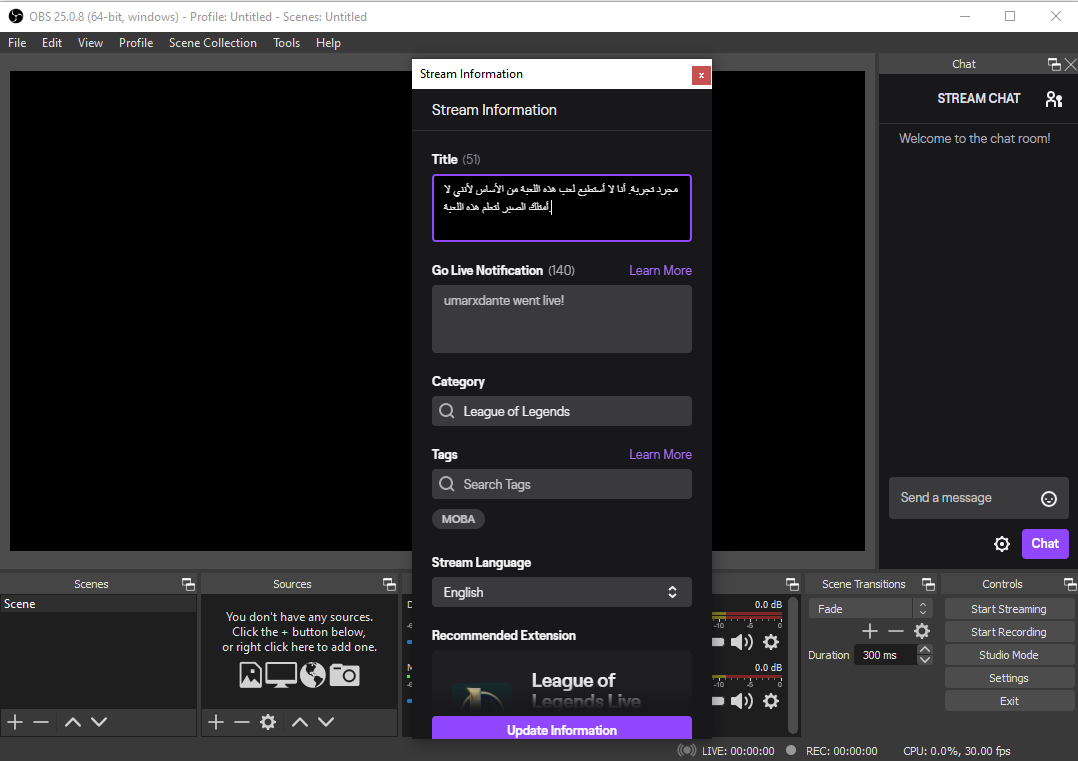The image size is (1078, 761).
Task: Mute the lower audio mixer channel
Action: (741, 701)
